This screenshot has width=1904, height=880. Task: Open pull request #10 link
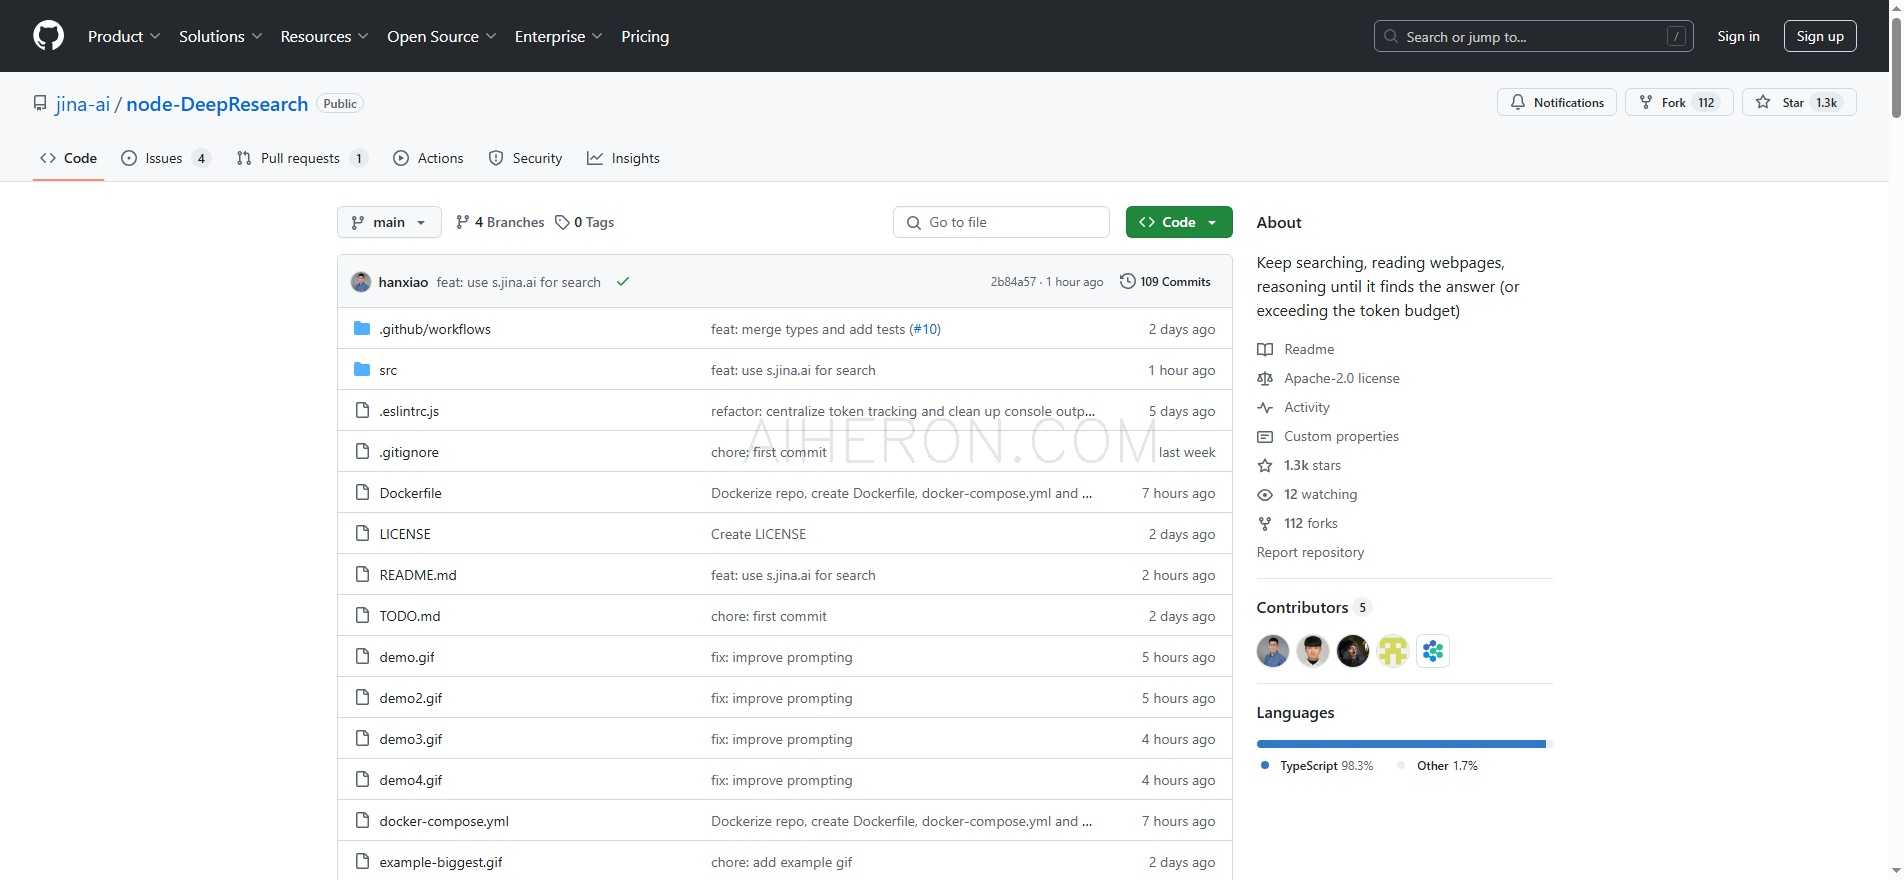[925, 329]
